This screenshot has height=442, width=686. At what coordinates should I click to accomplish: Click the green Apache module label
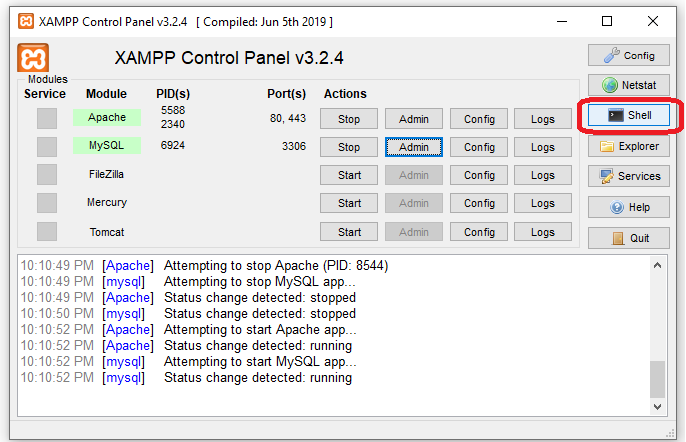coord(107,117)
